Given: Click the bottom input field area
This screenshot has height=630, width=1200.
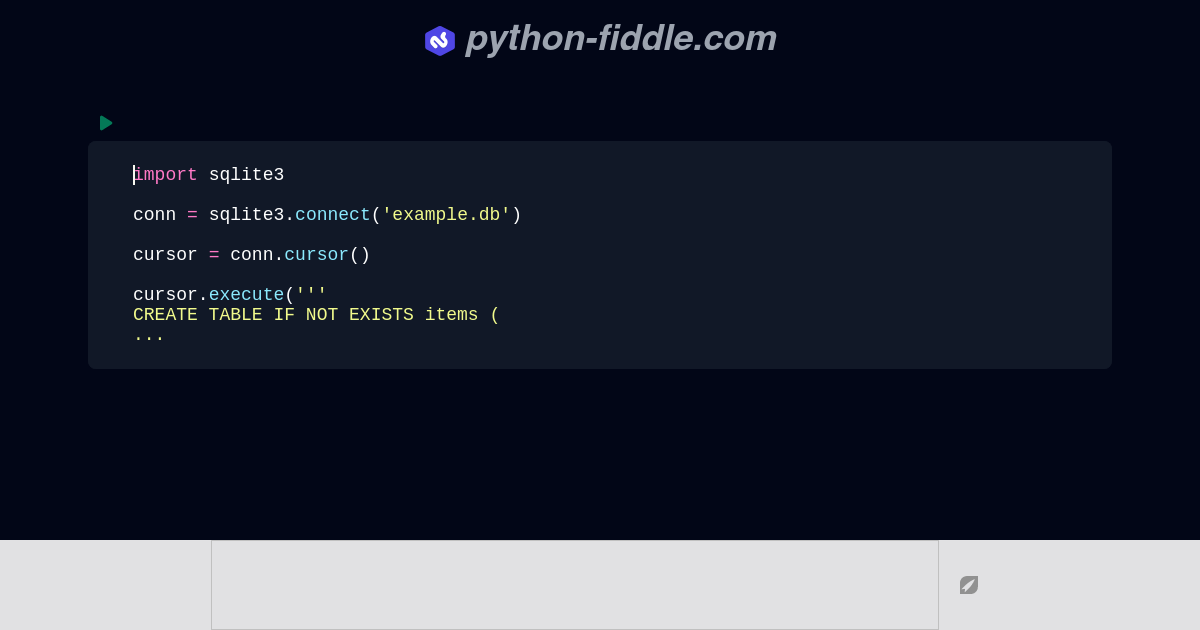Looking at the screenshot, I should point(575,584).
